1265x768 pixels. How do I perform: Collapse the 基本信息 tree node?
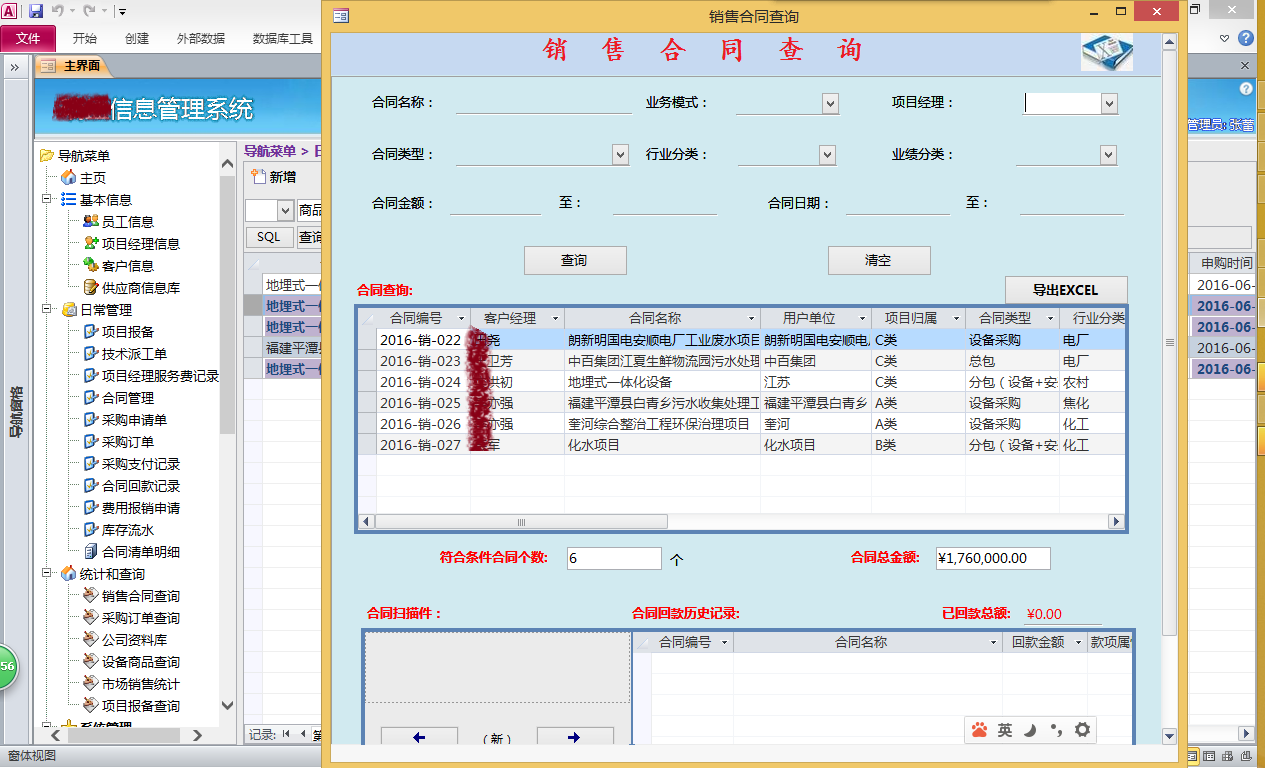coord(47,199)
